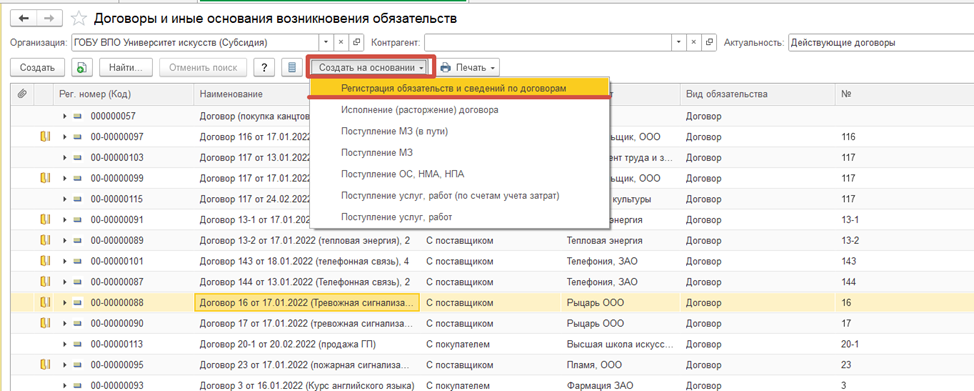Viewport: 974px width, 391px height.
Task: Open the Контрагент form with the open-form icon
Action: pyautogui.click(x=709, y=42)
